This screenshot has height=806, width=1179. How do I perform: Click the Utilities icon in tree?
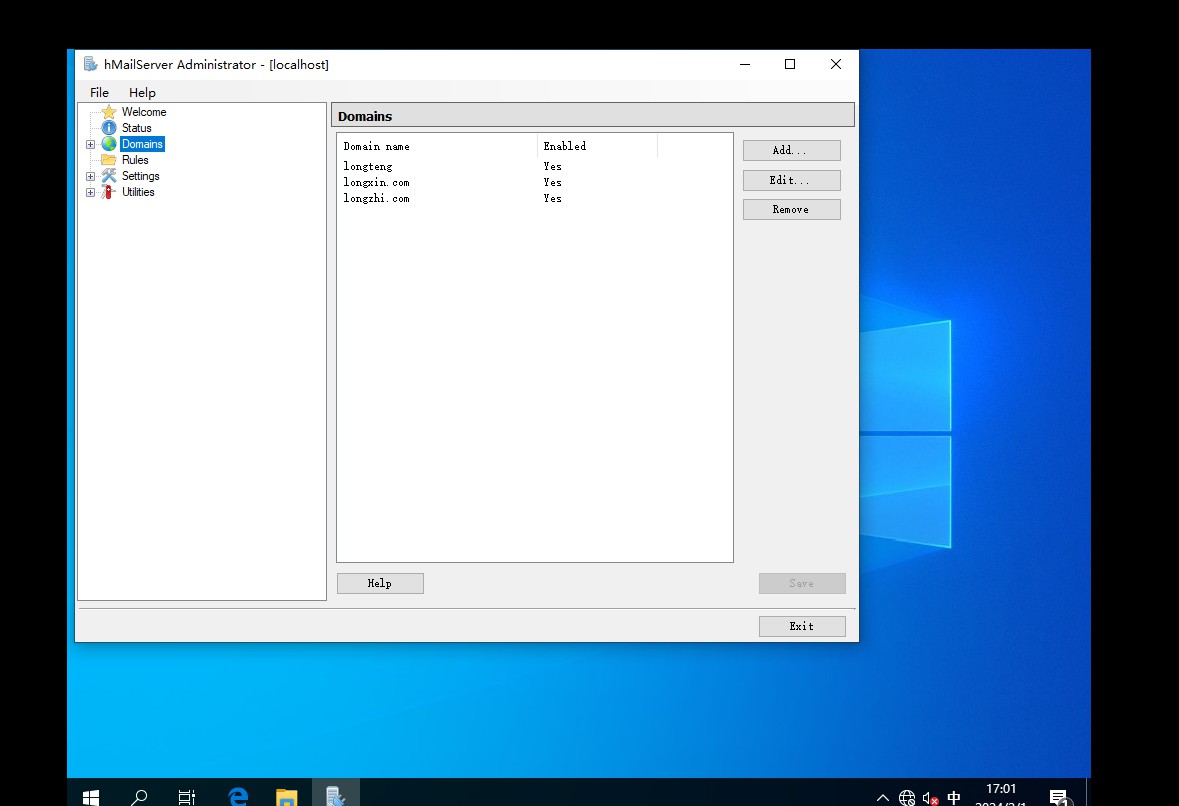[x=109, y=192]
